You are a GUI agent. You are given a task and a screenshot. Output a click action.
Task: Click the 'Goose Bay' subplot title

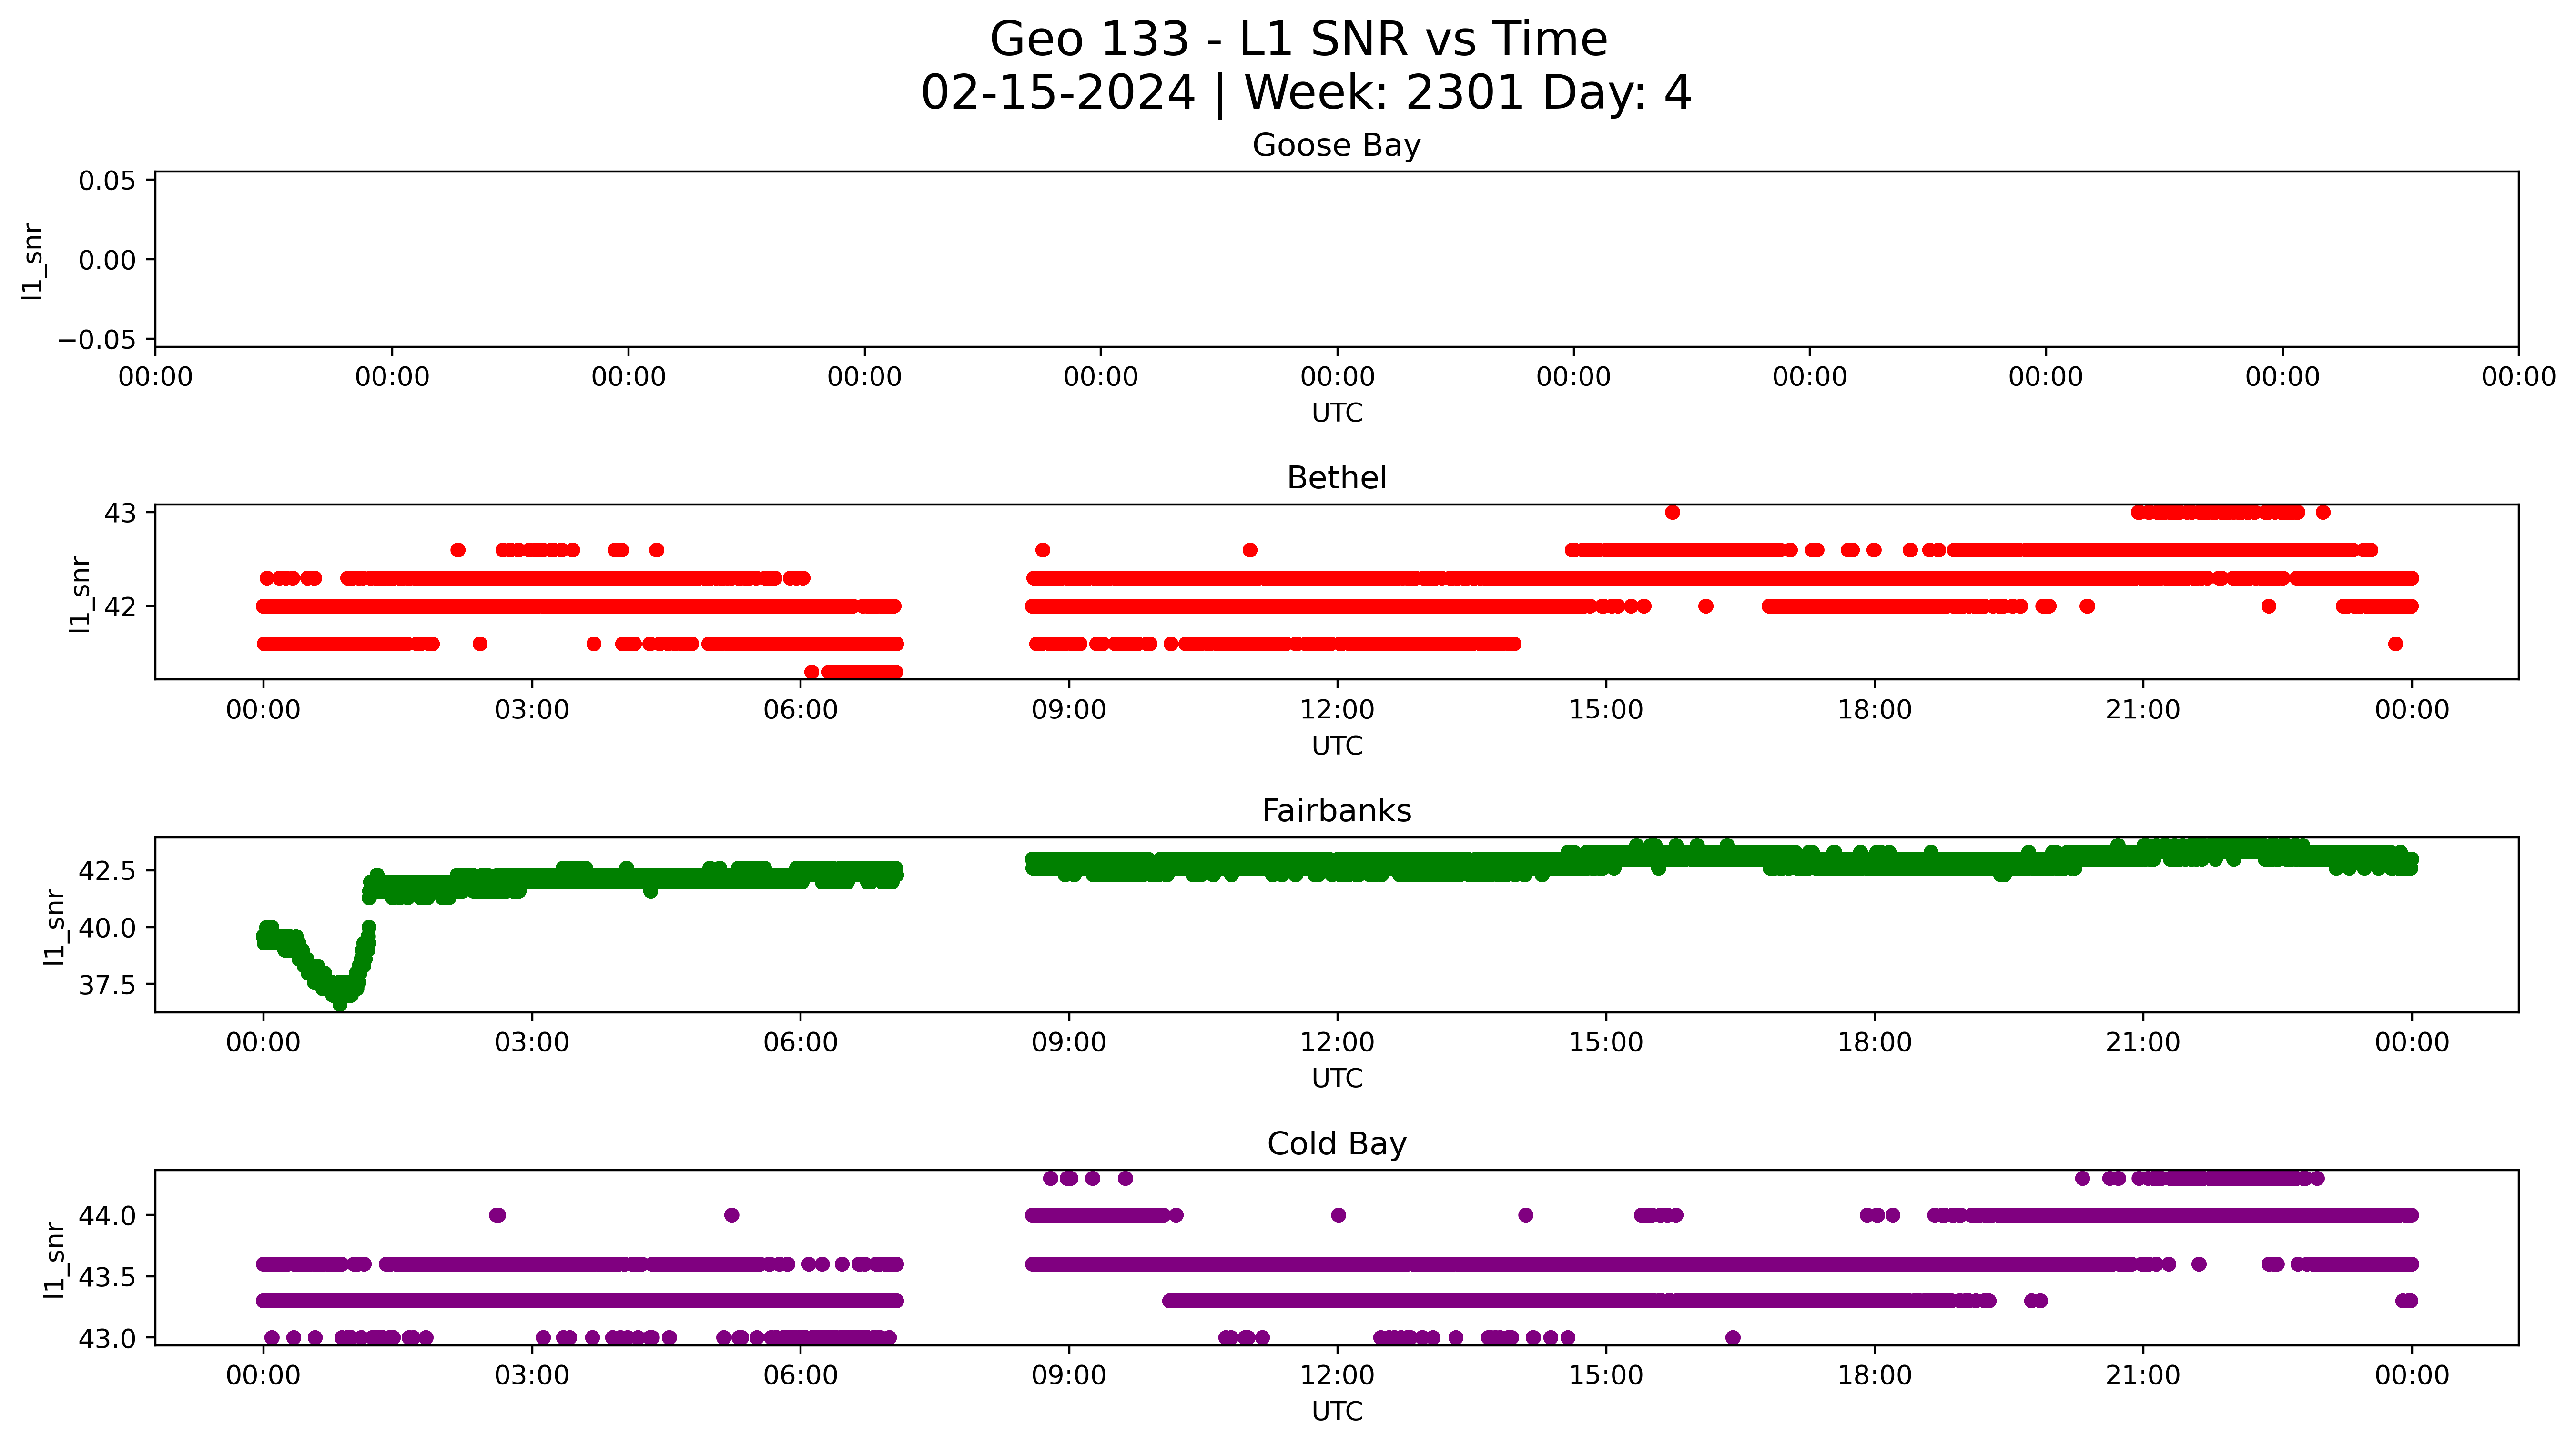pyautogui.click(x=1336, y=146)
